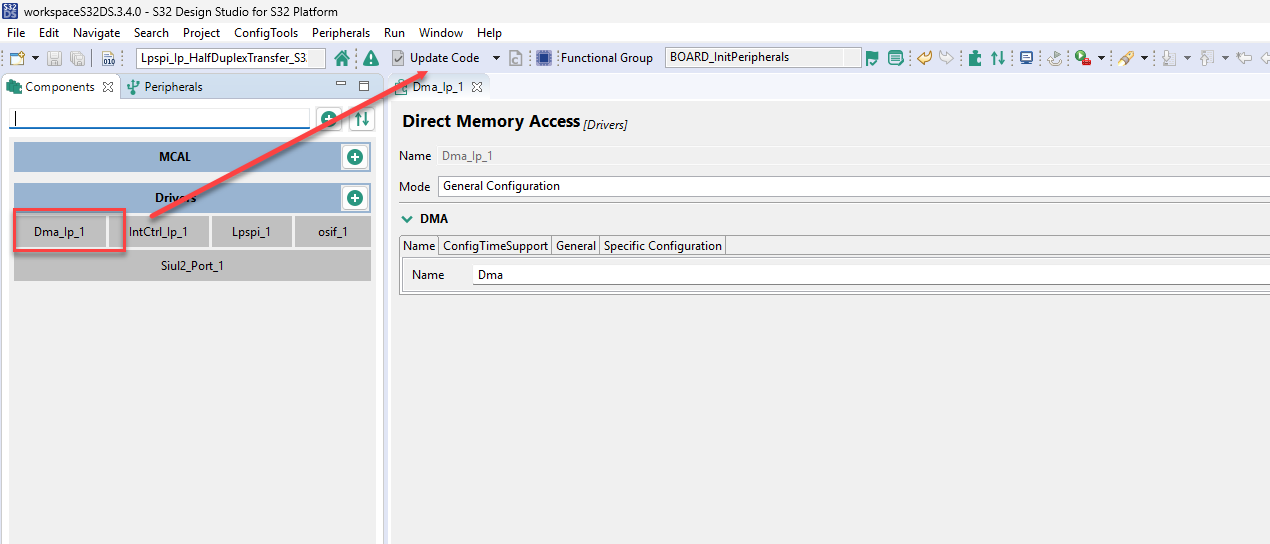The width and height of the screenshot is (1270, 544).
Task: Click the green flag functional group icon
Action: click(x=872, y=58)
